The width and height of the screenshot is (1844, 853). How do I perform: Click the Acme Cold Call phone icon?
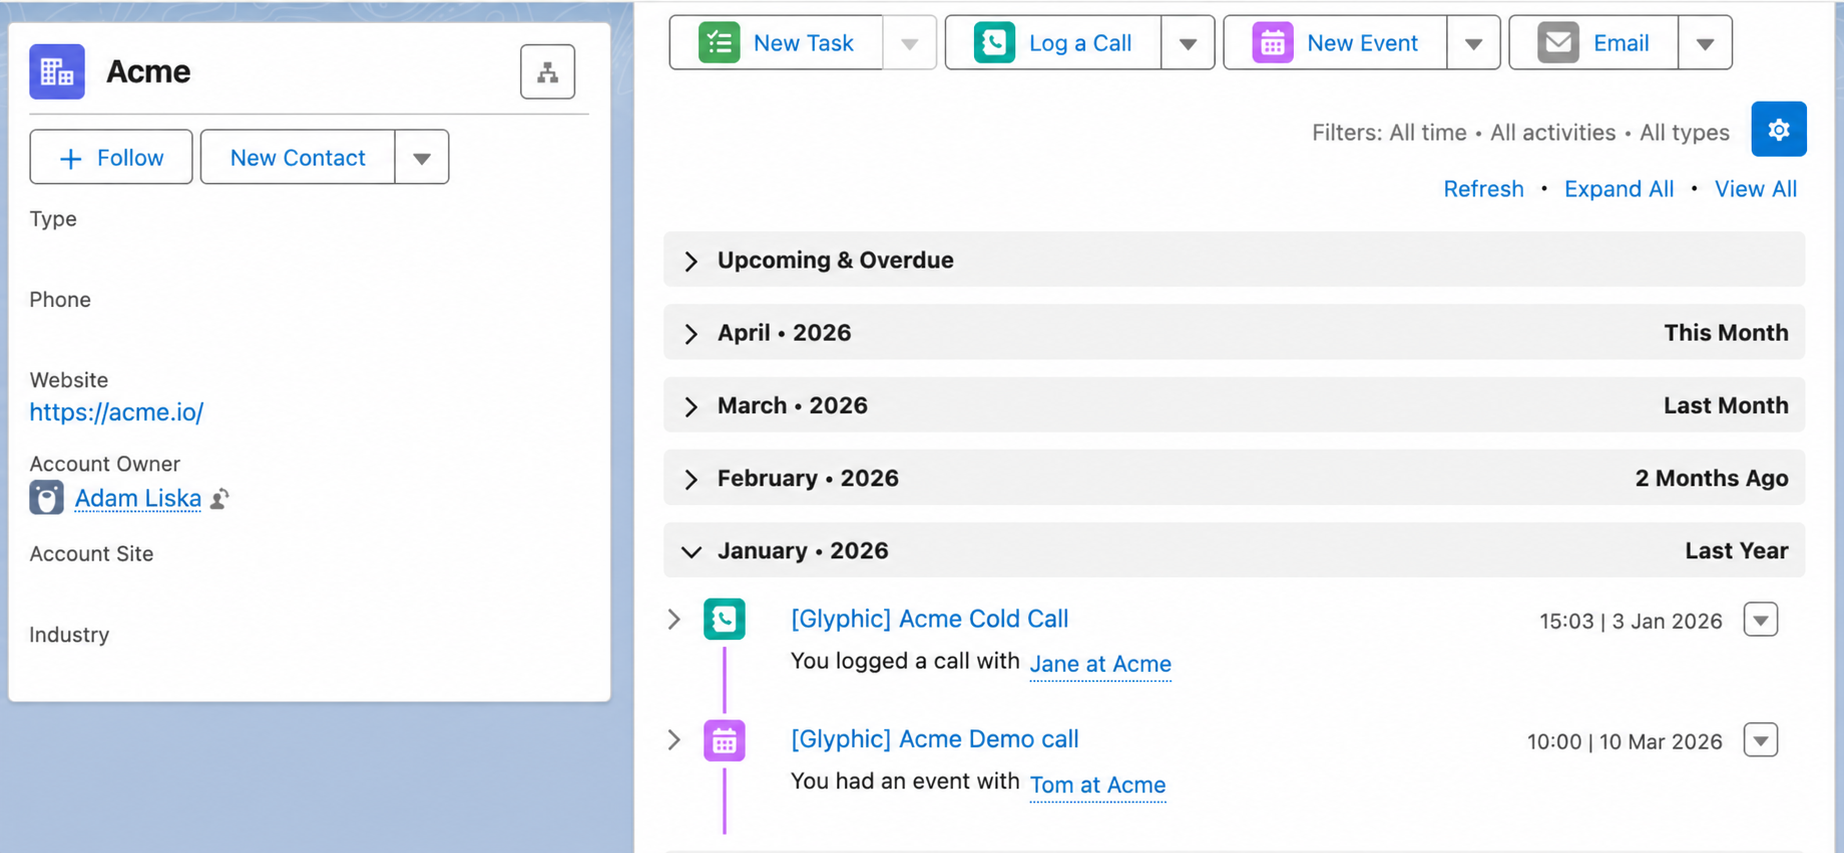pyautogui.click(x=724, y=619)
